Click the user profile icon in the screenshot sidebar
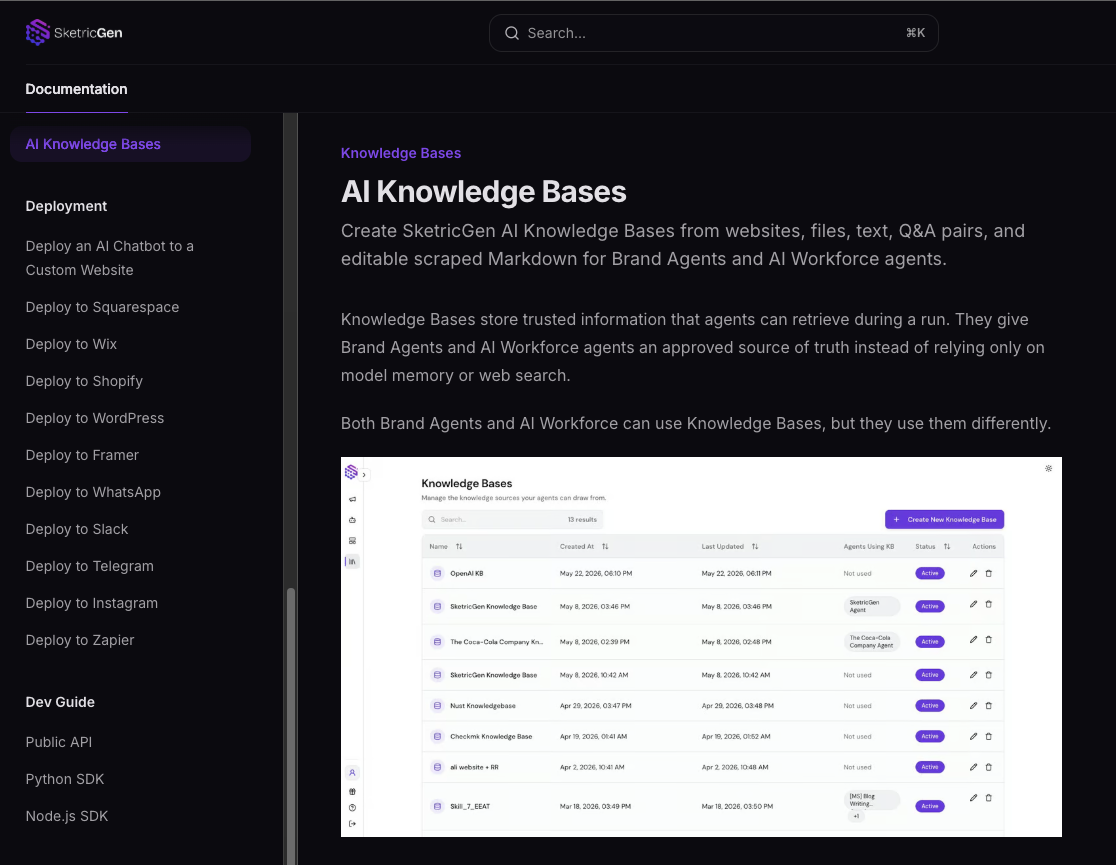This screenshot has height=865, width=1116. pos(352,772)
